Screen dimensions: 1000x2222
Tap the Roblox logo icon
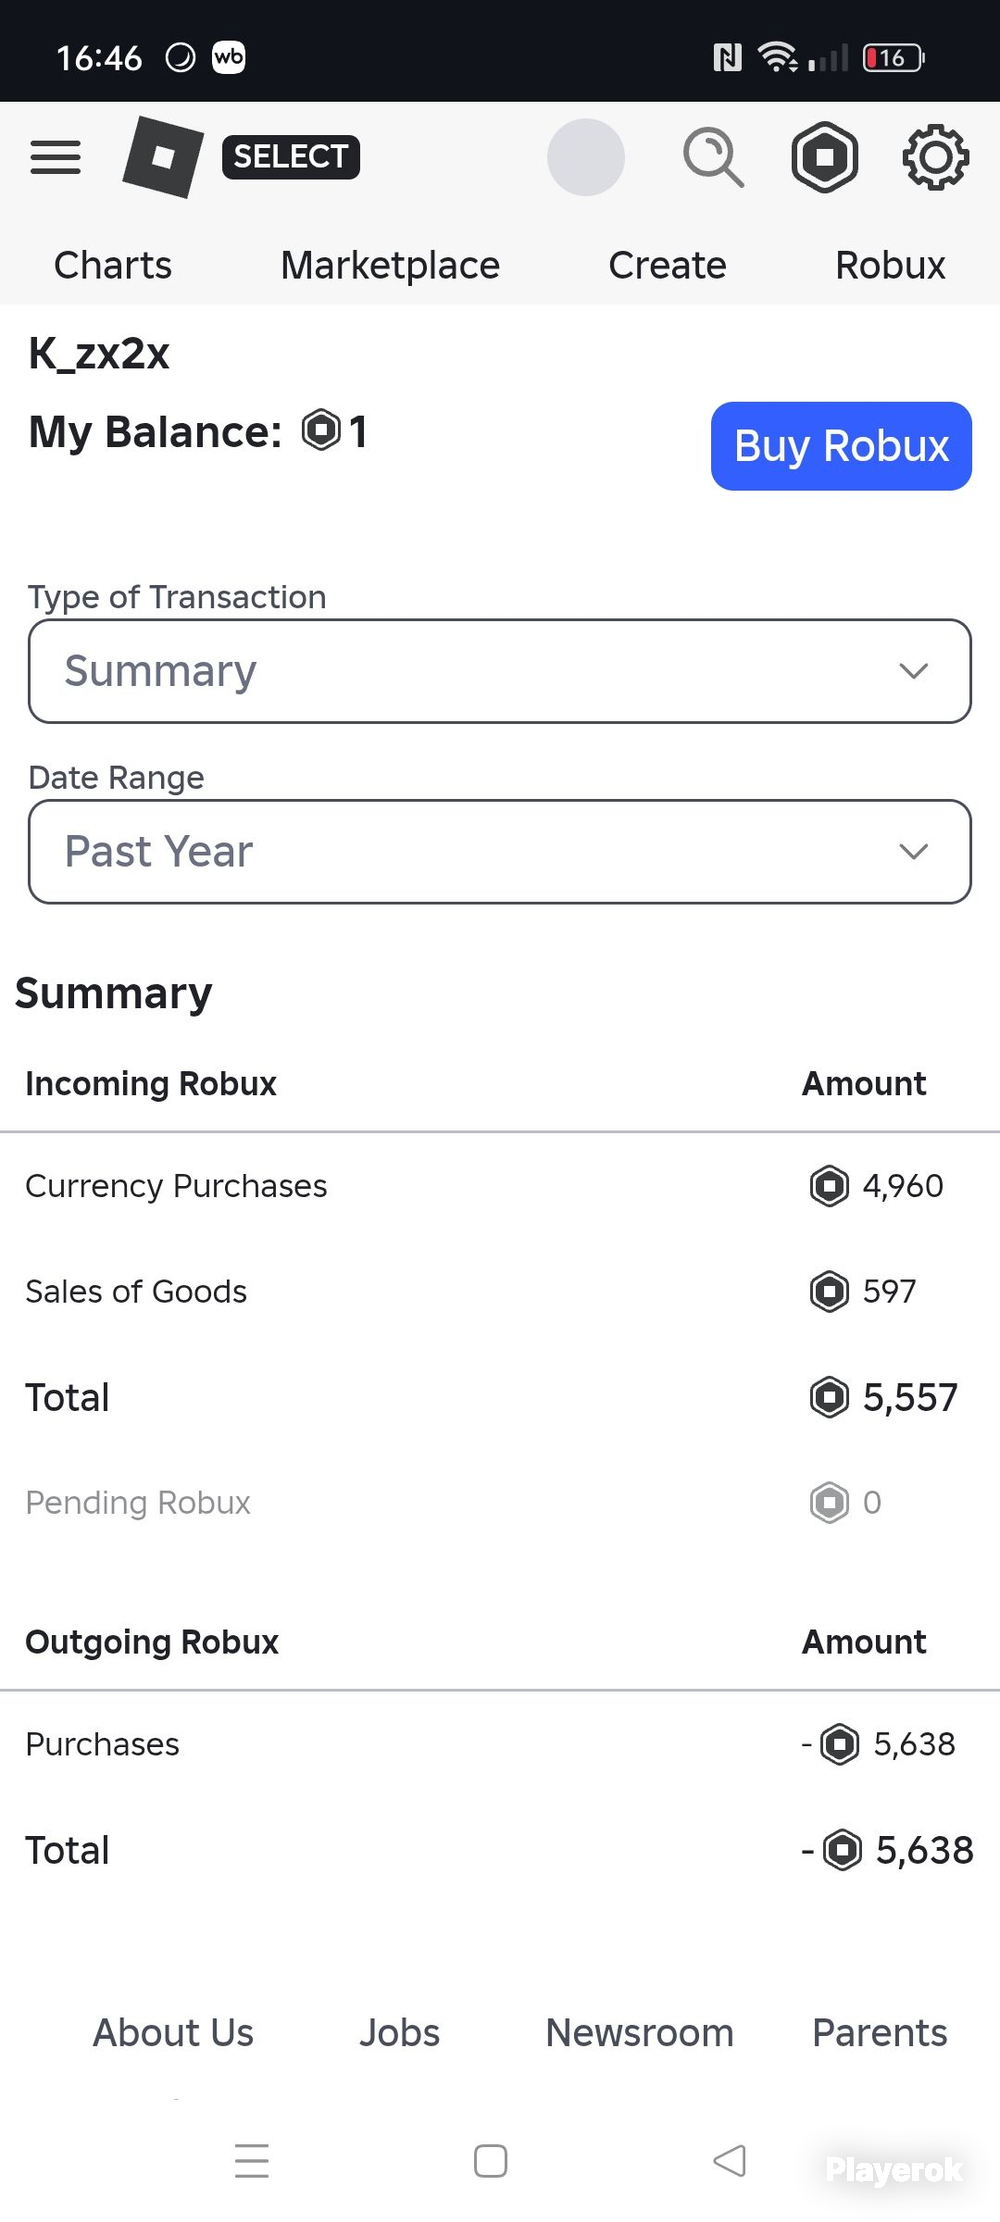[163, 157]
